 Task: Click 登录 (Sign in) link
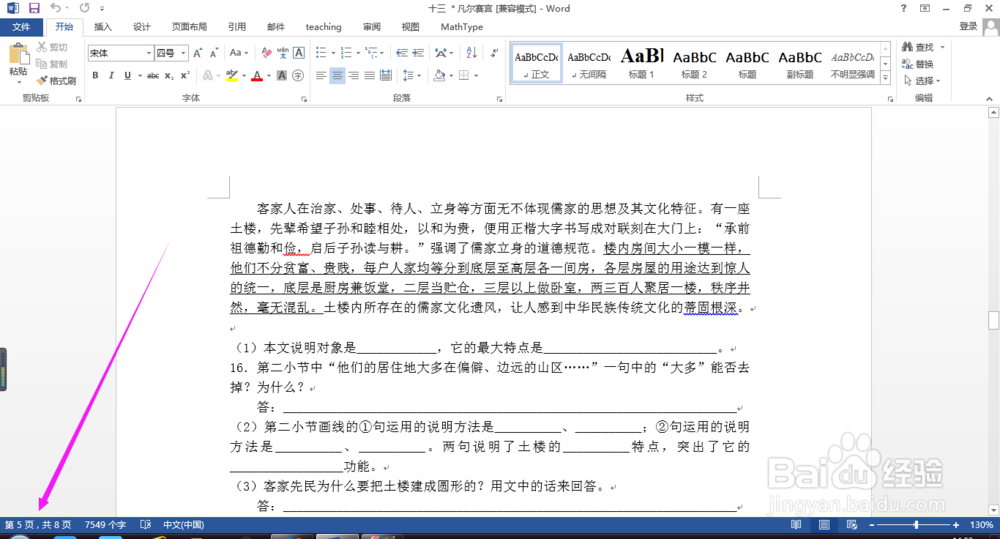(x=968, y=26)
